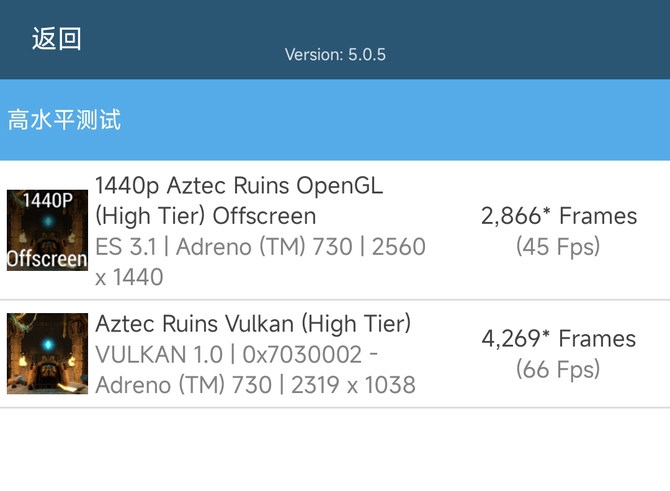Viewport: 670px width, 491px height.
Task: Select the 高水平测试 section header
Action: [x=64, y=120]
